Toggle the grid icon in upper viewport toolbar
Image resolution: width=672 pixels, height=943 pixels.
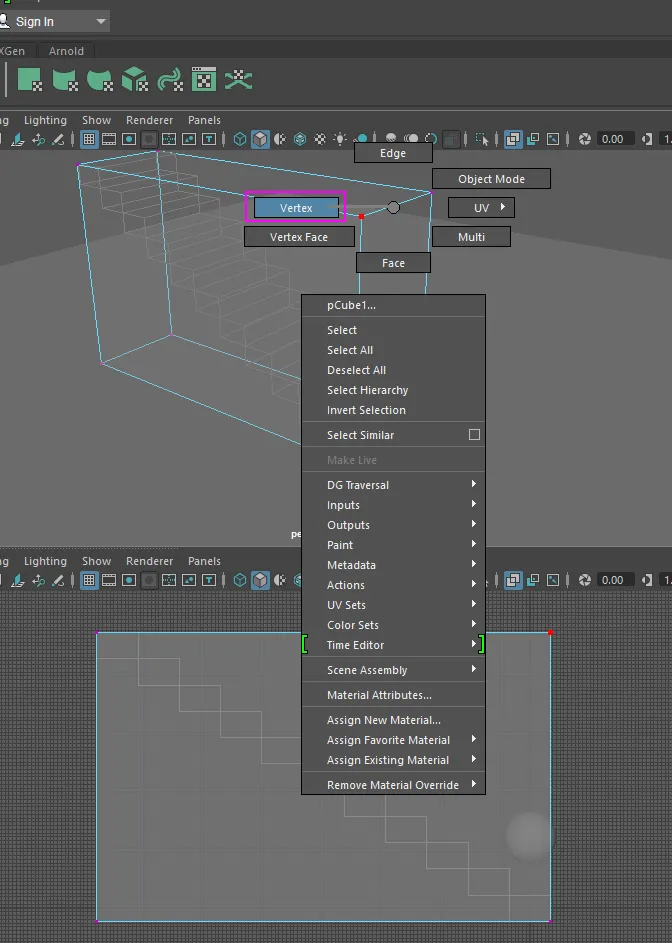coord(89,140)
